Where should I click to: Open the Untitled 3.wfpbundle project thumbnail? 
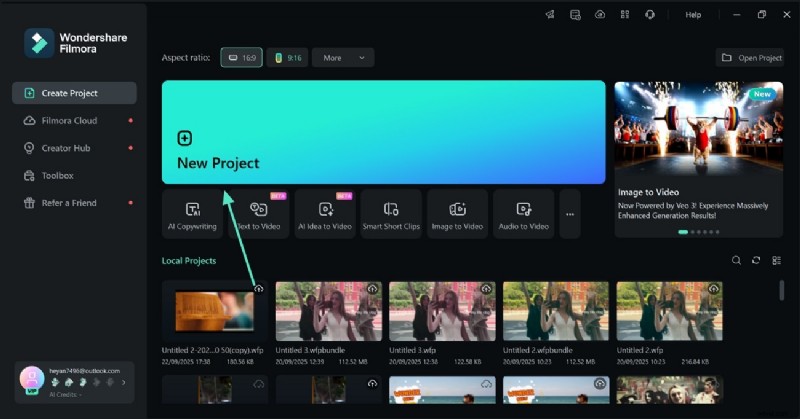(329, 311)
